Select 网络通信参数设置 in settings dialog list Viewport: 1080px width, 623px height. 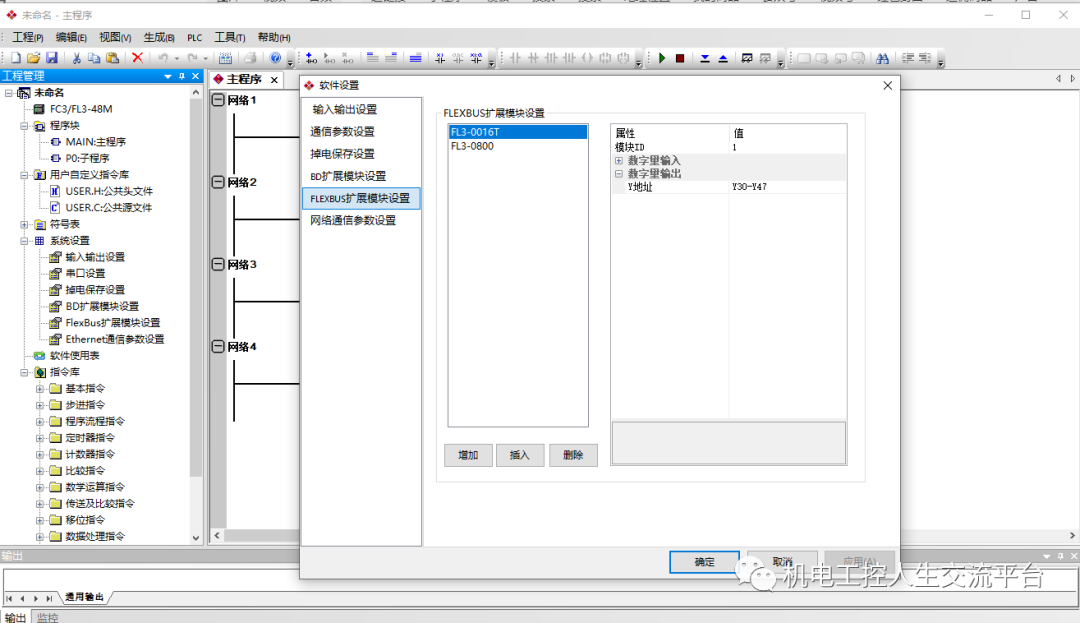click(361, 220)
